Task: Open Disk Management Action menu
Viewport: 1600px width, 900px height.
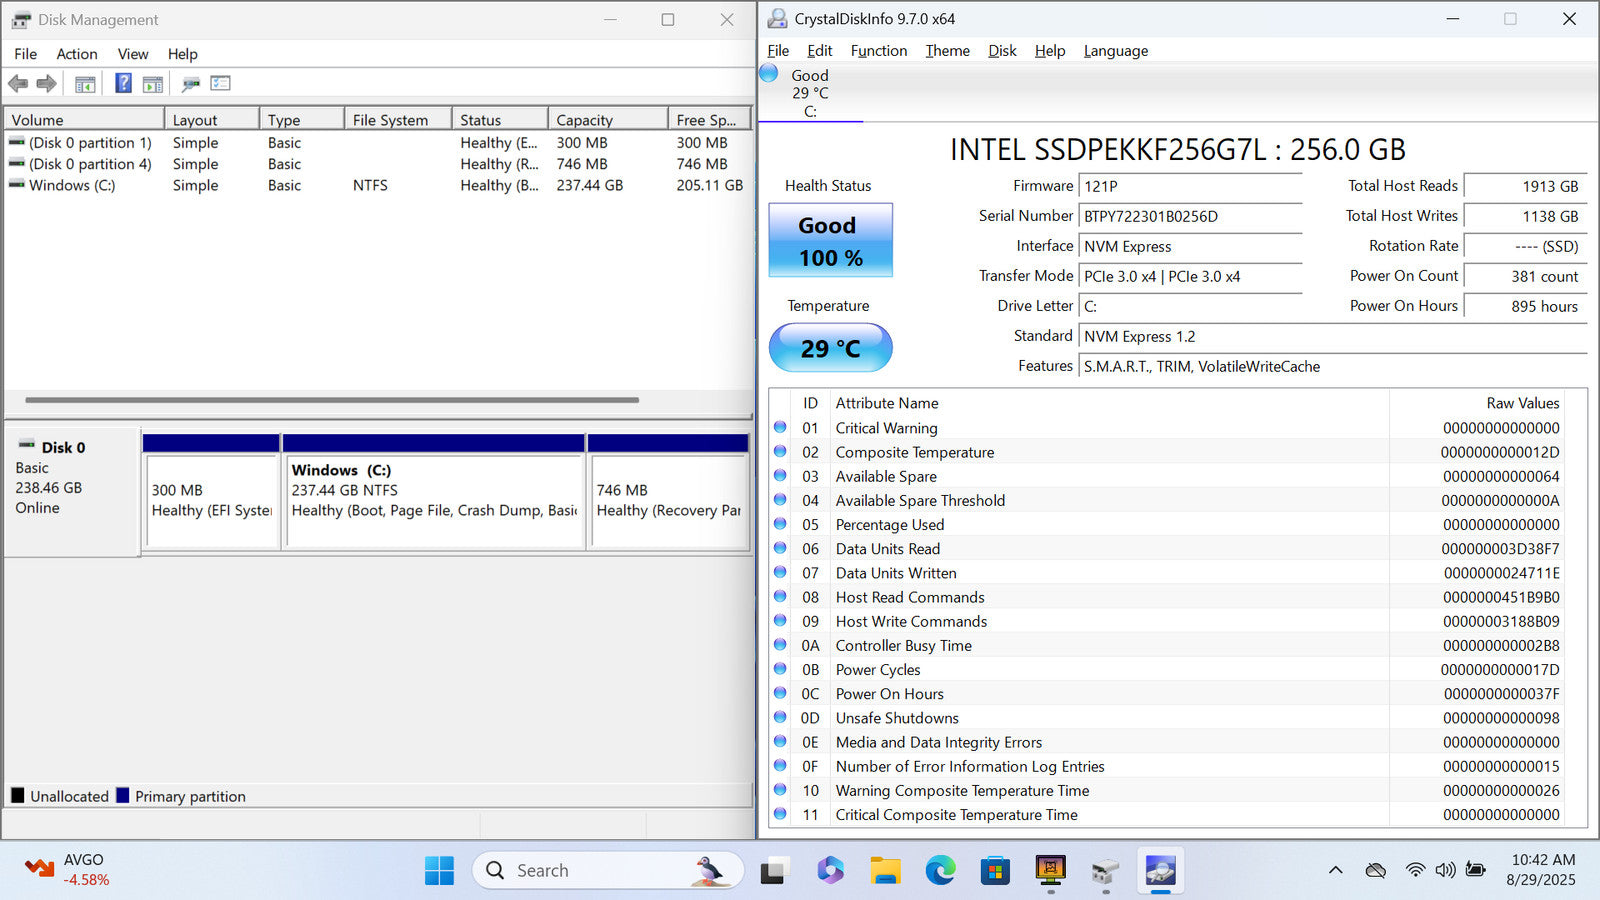Action: pos(77,54)
